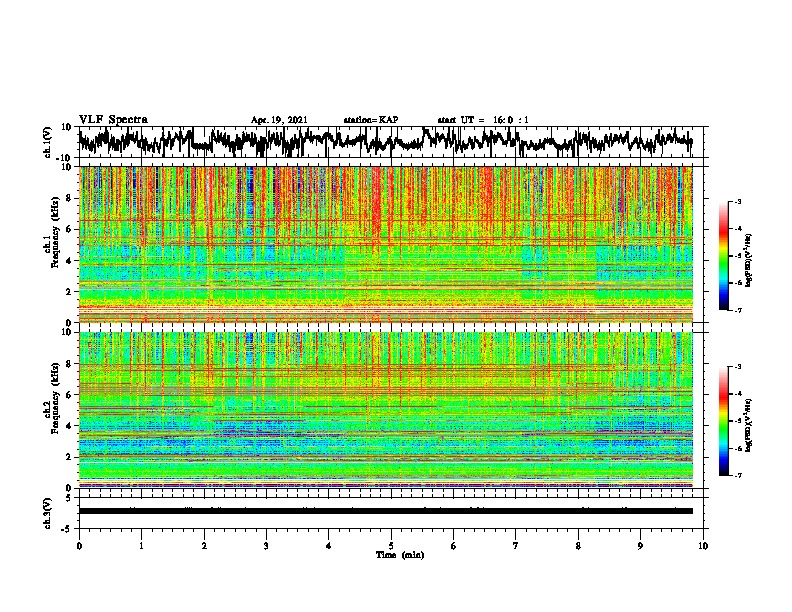Screen dimensions: 792x612
Task: Click the "2" kHz tick on ch.1 spectrogram axis
Action: click(70, 291)
